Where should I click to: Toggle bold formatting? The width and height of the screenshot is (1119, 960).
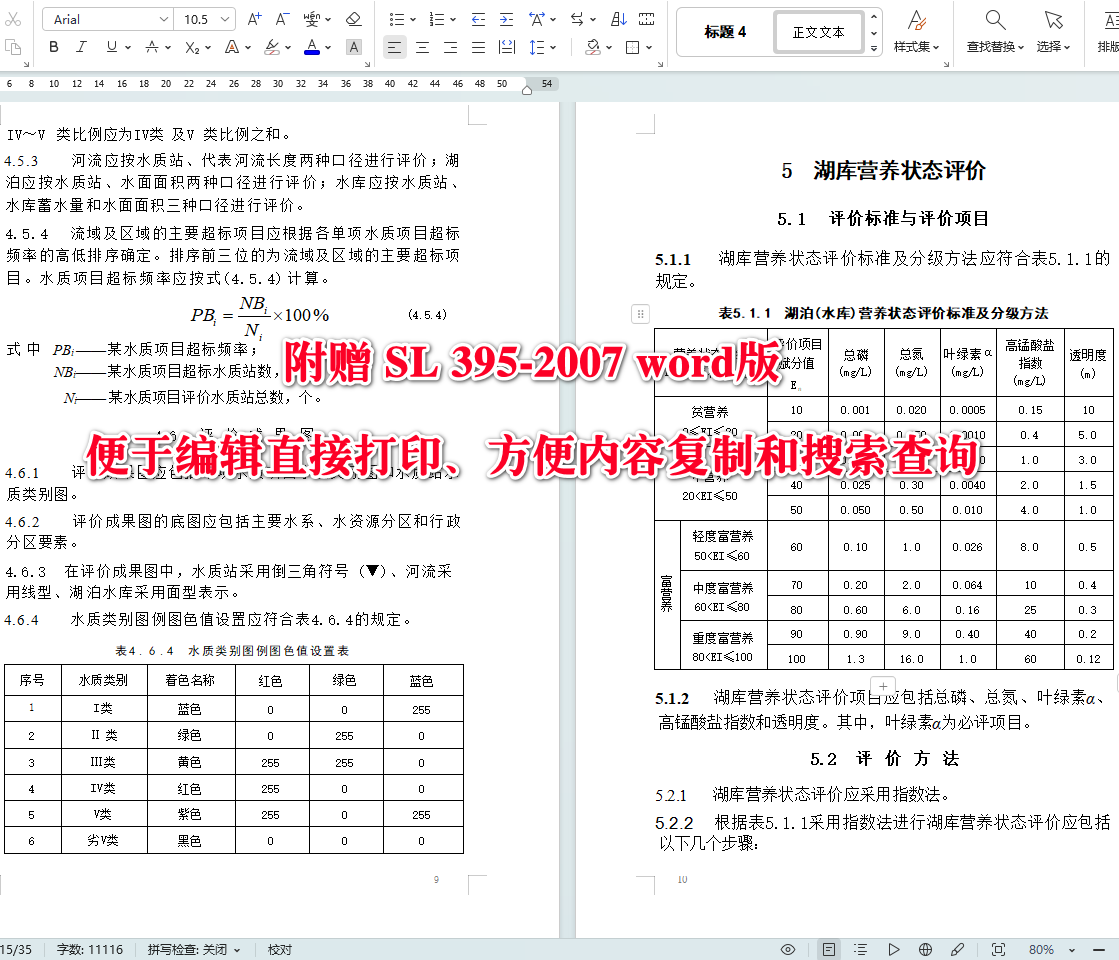(x=53, y=48)
